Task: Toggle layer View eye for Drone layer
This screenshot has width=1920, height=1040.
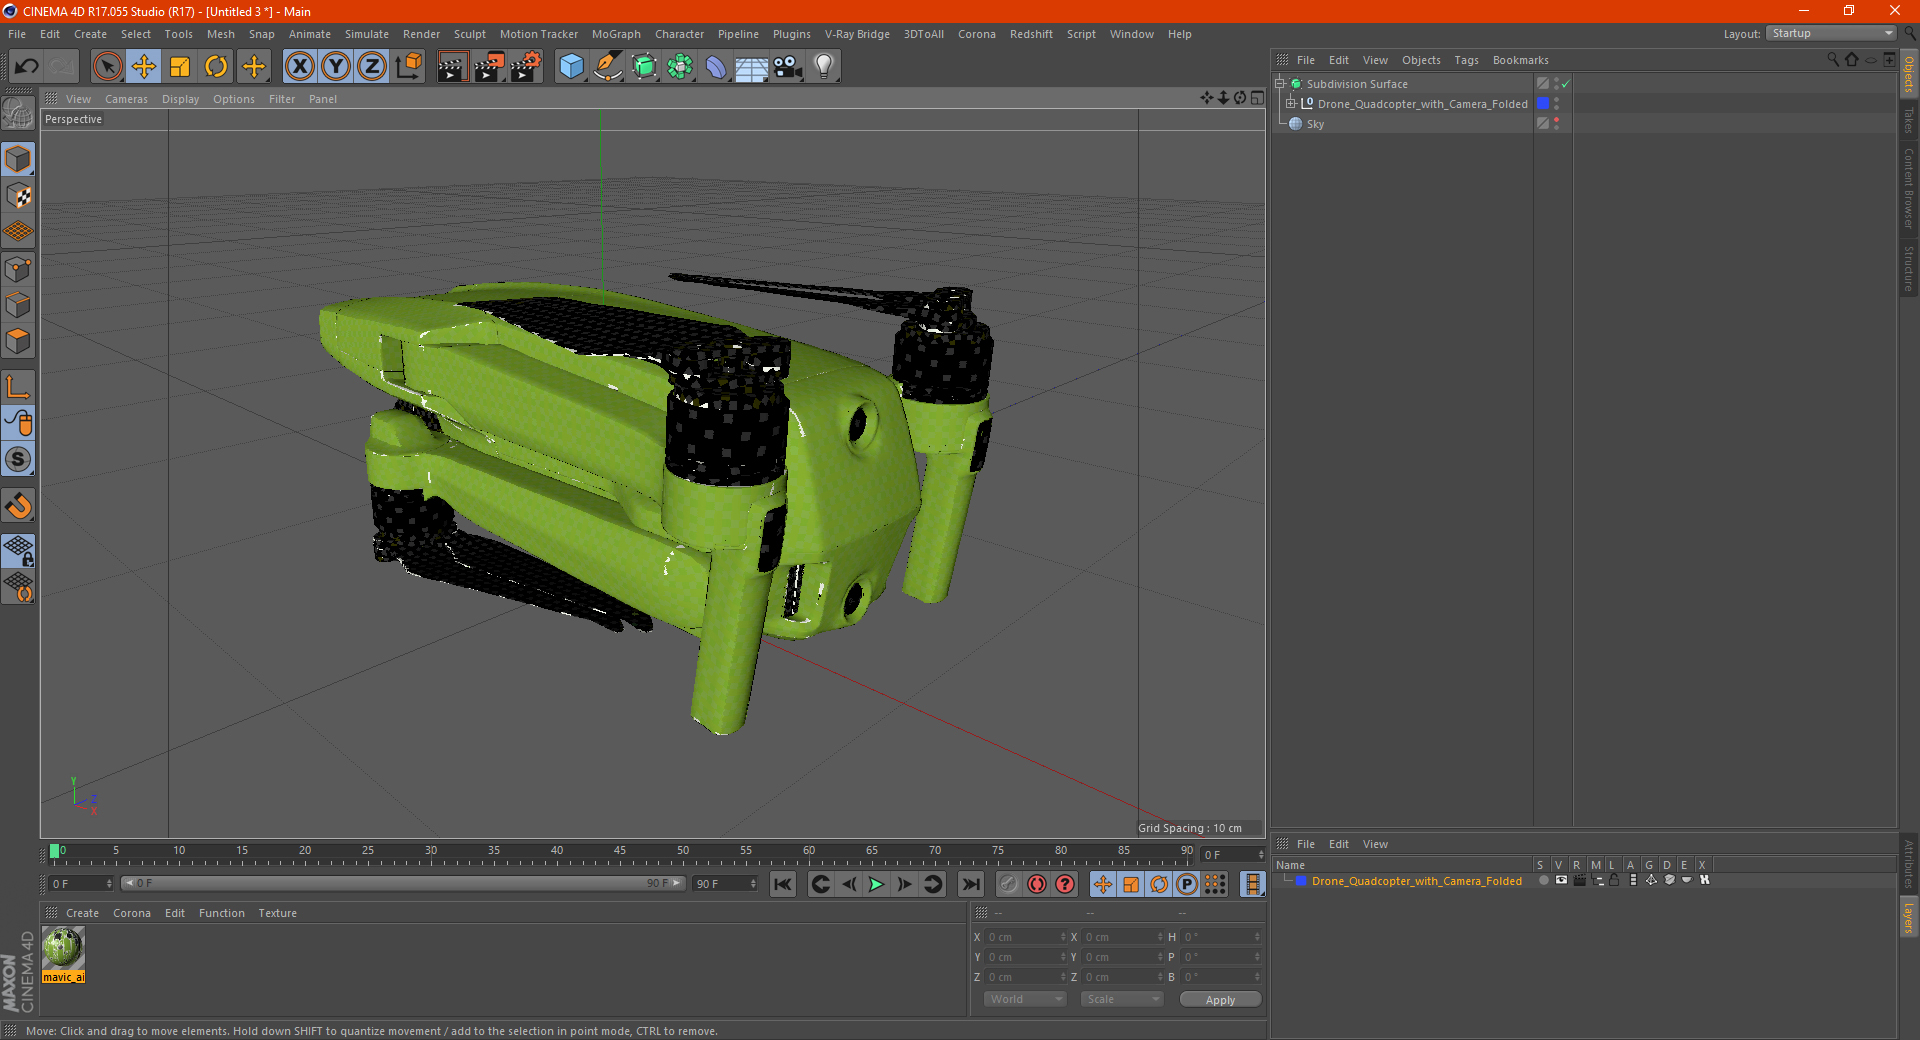Action: 1561,881
